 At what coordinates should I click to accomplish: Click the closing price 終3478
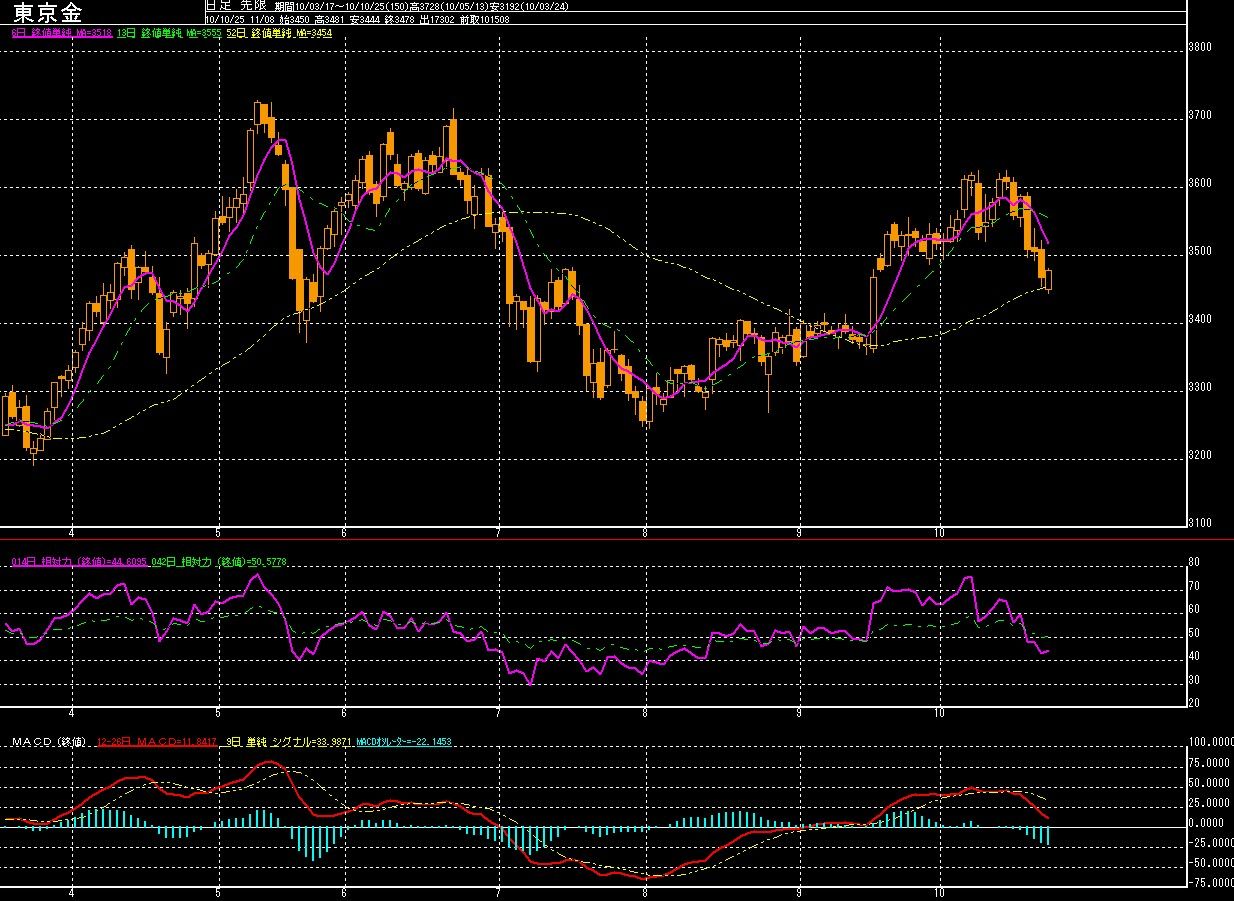coord(399,19)
